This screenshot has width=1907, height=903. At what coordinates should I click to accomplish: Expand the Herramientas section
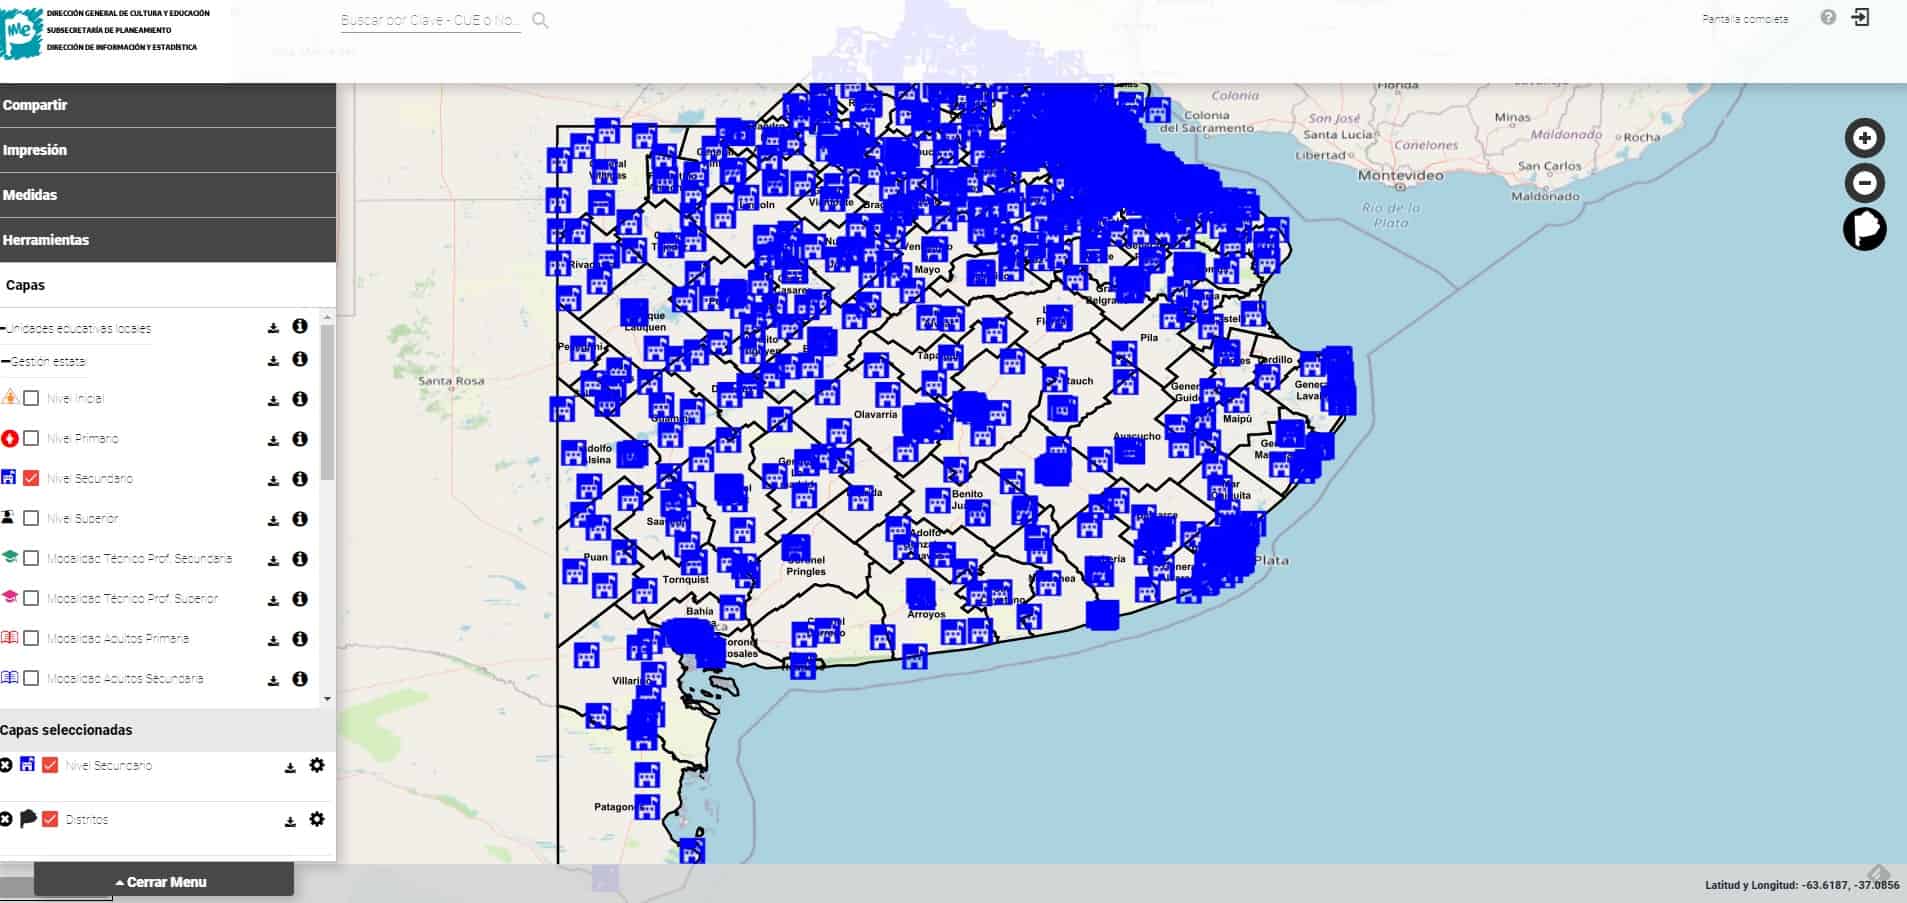168,240
